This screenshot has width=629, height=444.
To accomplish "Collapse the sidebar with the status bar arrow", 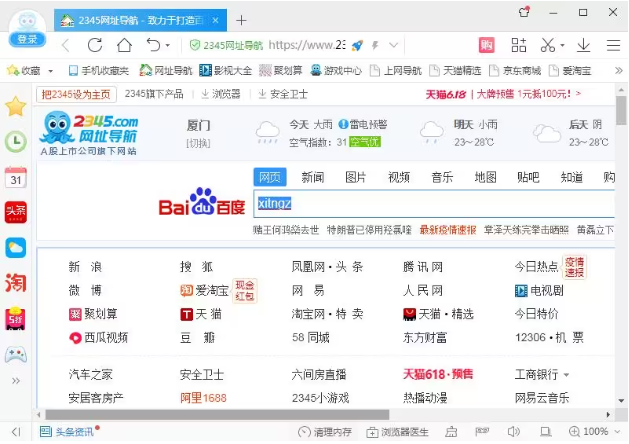I will point(16,432).
